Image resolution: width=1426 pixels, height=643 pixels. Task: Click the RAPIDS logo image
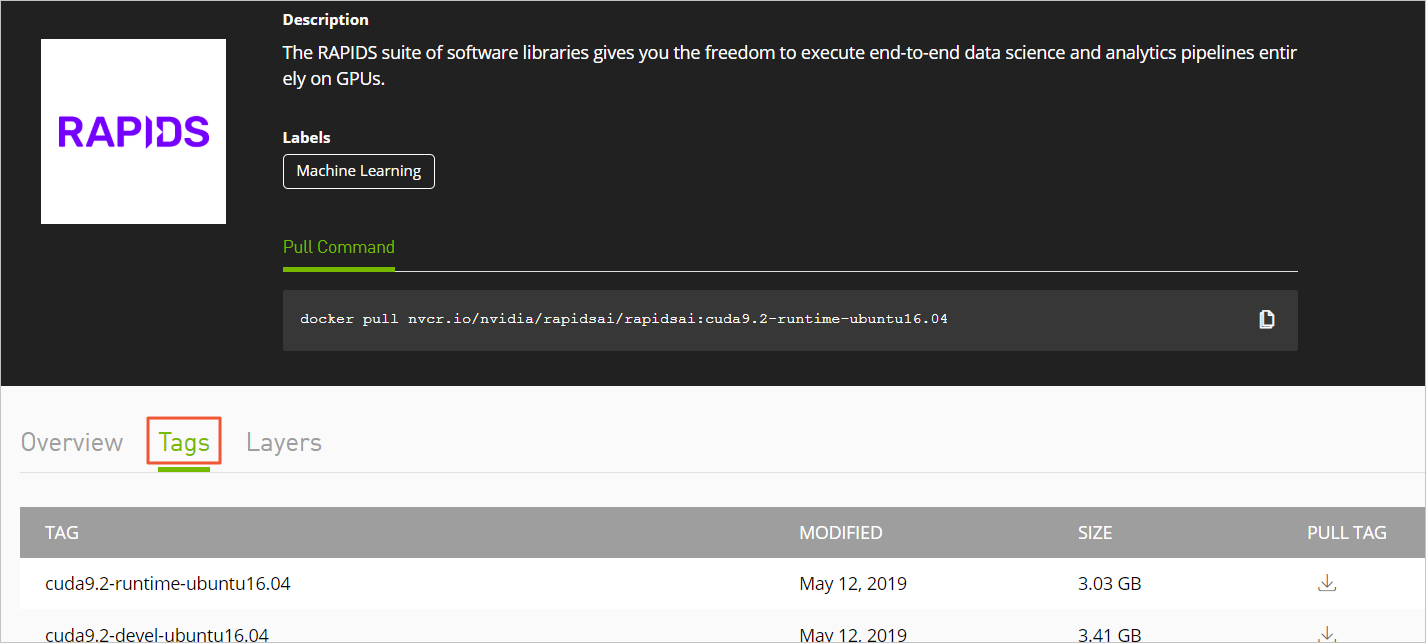(x=133, y=131)
